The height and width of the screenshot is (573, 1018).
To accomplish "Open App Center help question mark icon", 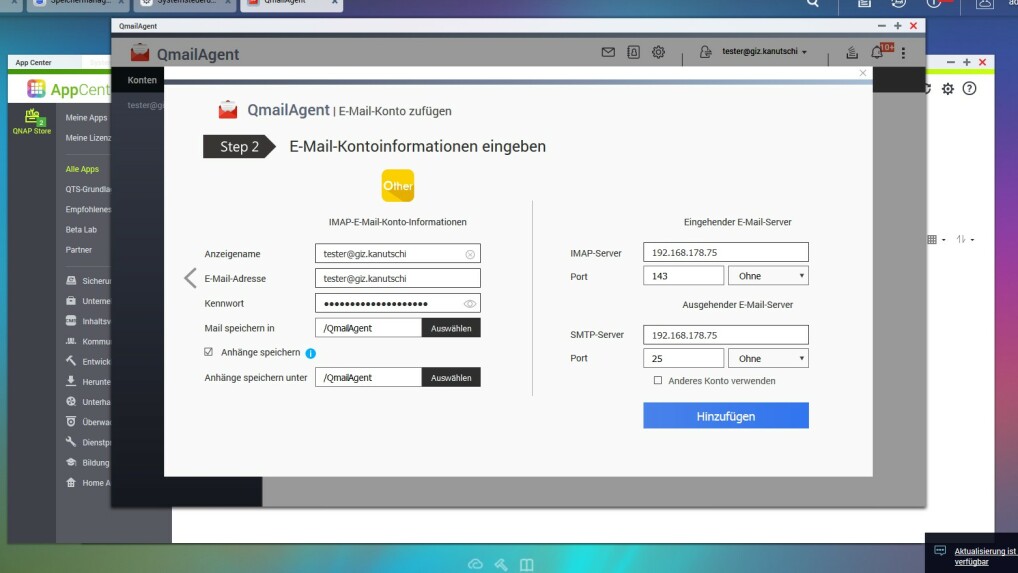I will (x=969, y=88).
